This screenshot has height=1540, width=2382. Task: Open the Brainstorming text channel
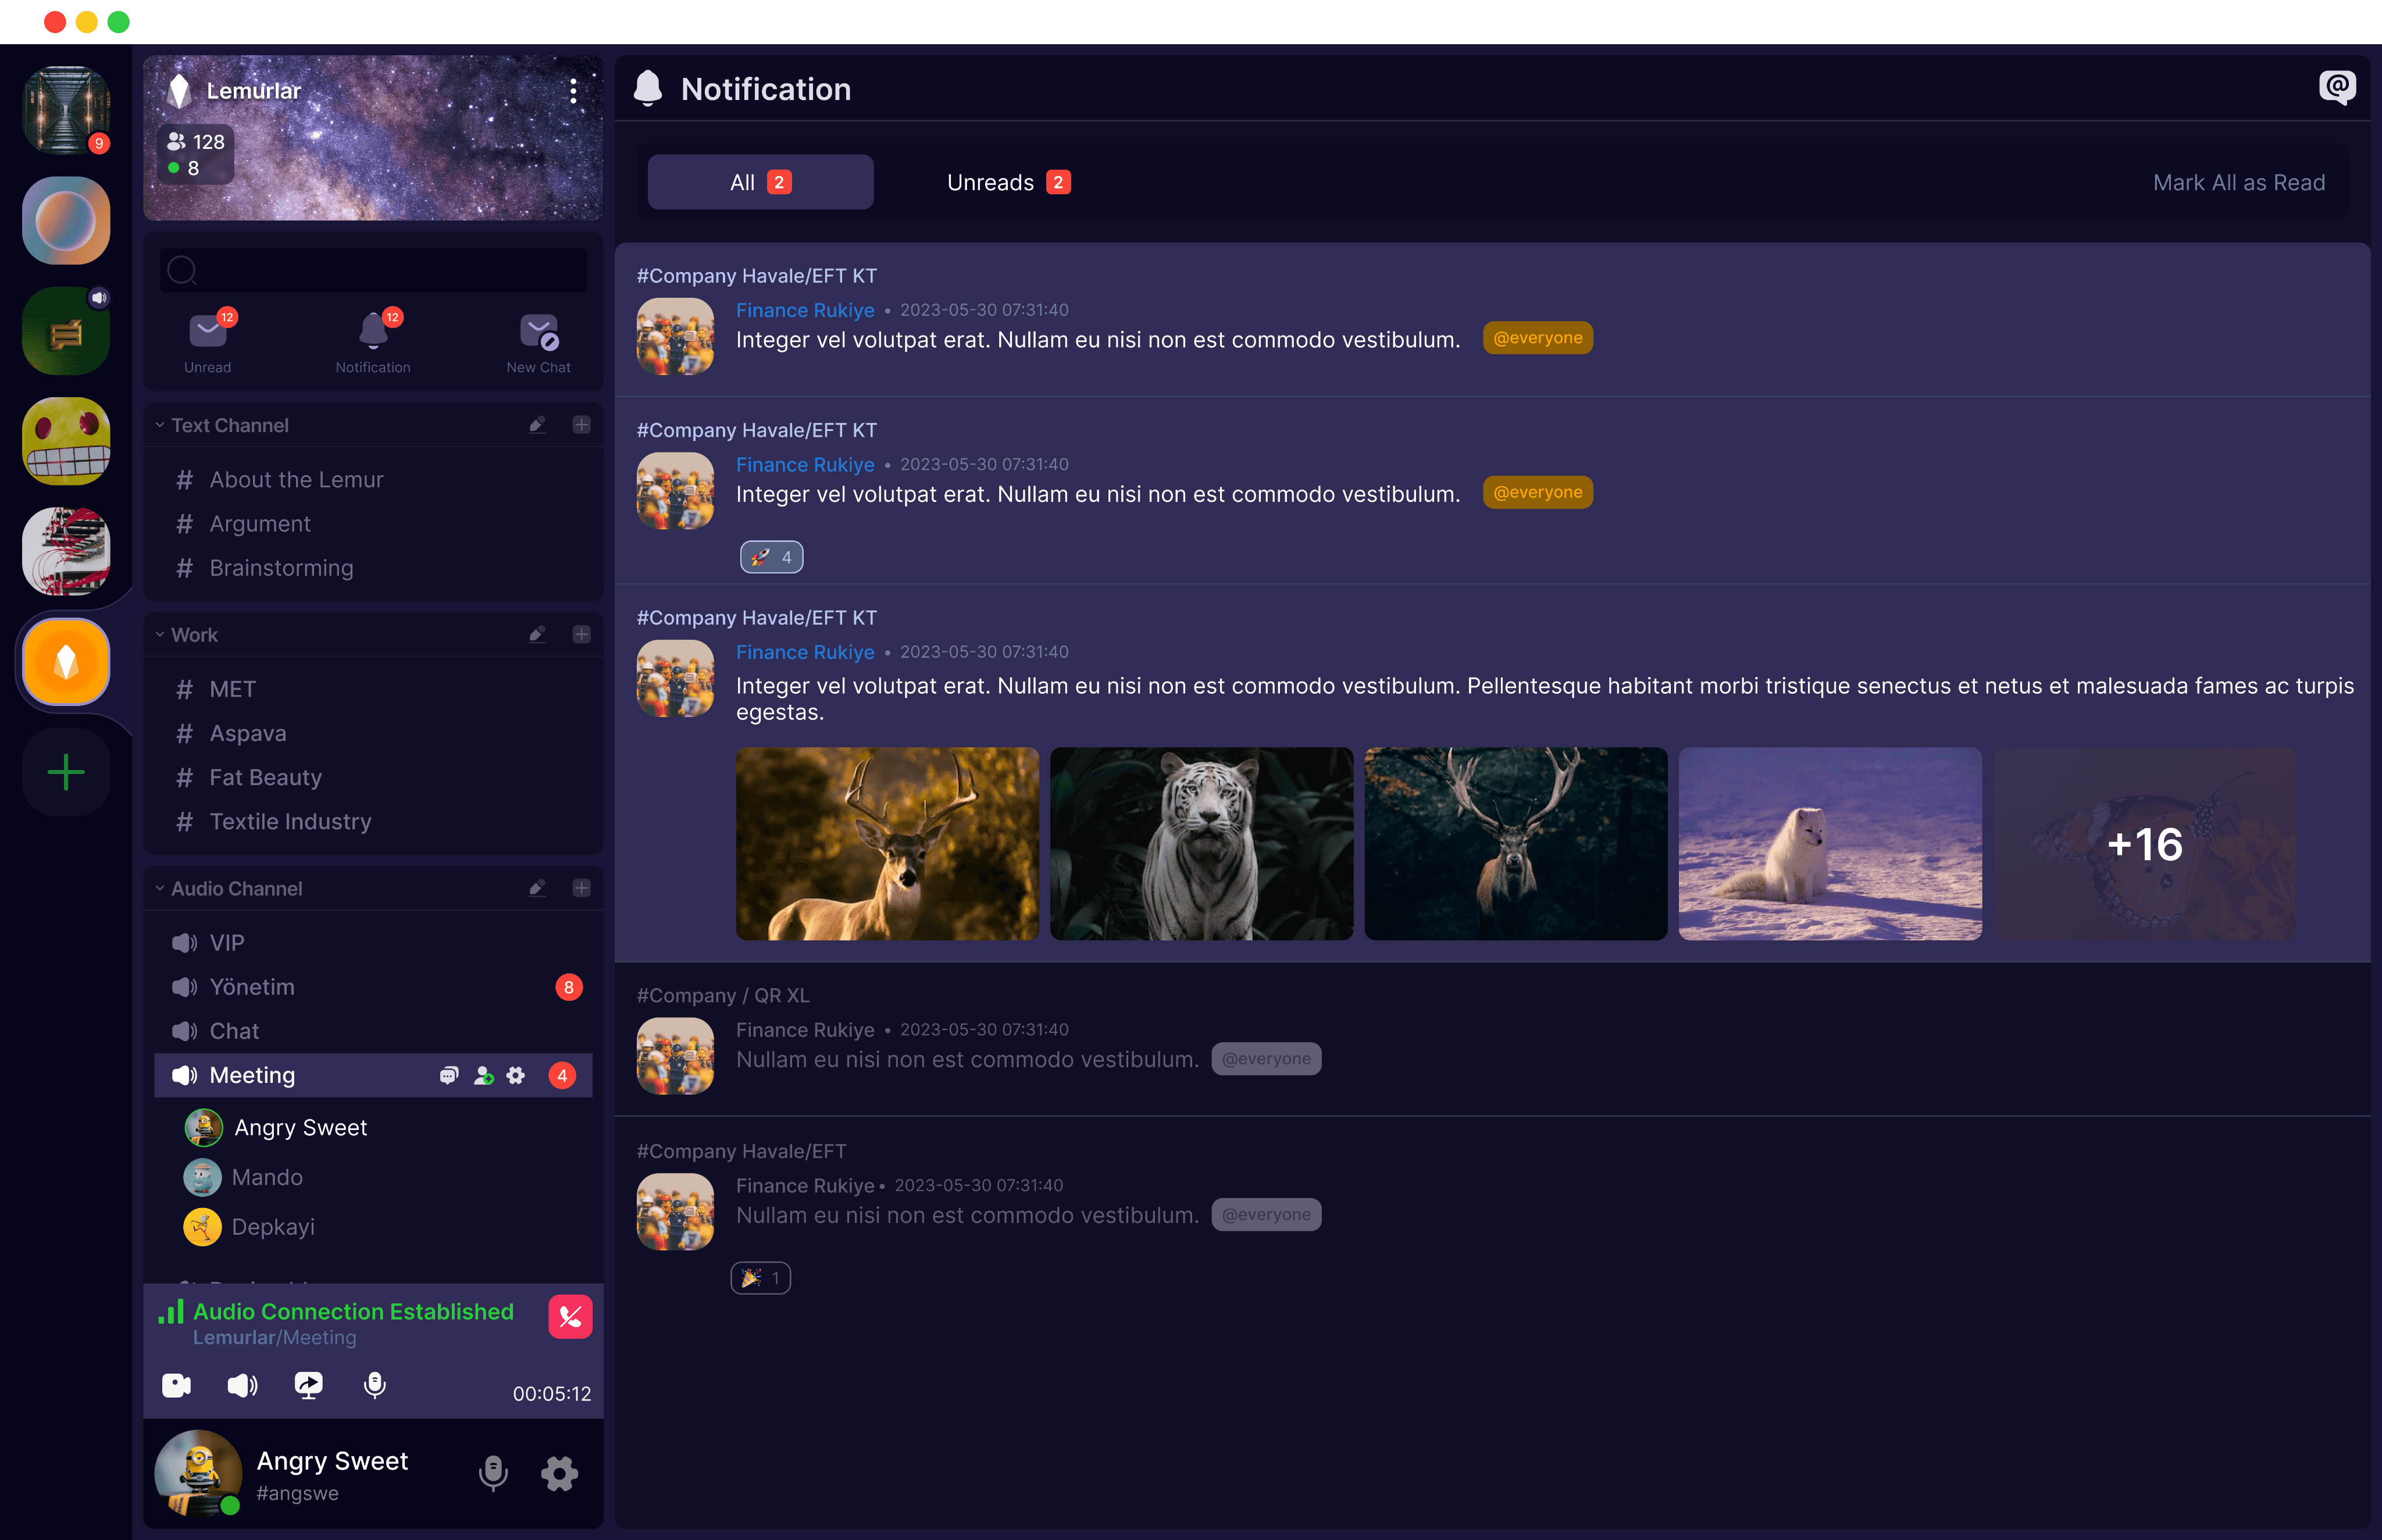tap(281, 568)
